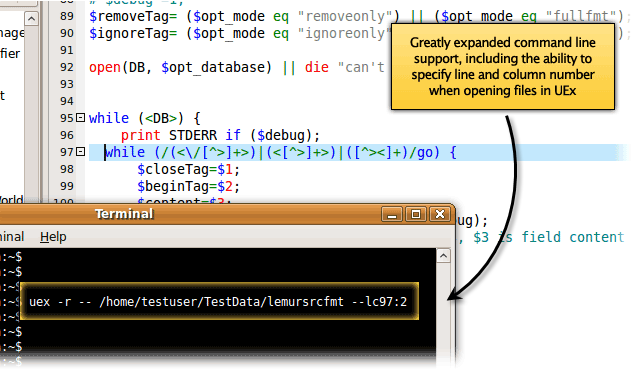Click the open keyword on line 92
This screenshot has width=637, height=372.
pos(105,67)
